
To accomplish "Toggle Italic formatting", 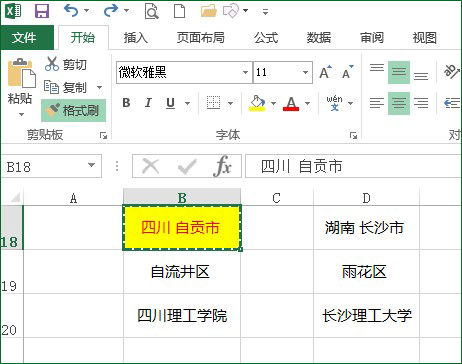I will point(148,103).
